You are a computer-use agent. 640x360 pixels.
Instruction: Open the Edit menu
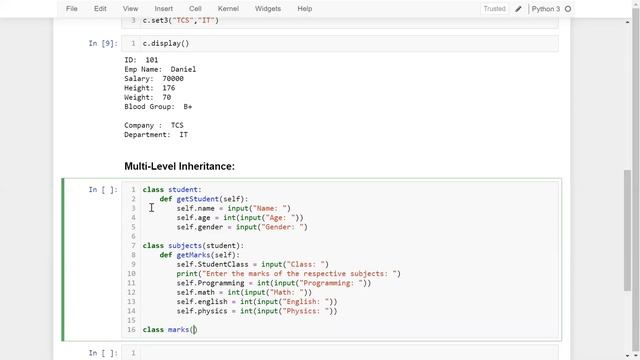100,9
